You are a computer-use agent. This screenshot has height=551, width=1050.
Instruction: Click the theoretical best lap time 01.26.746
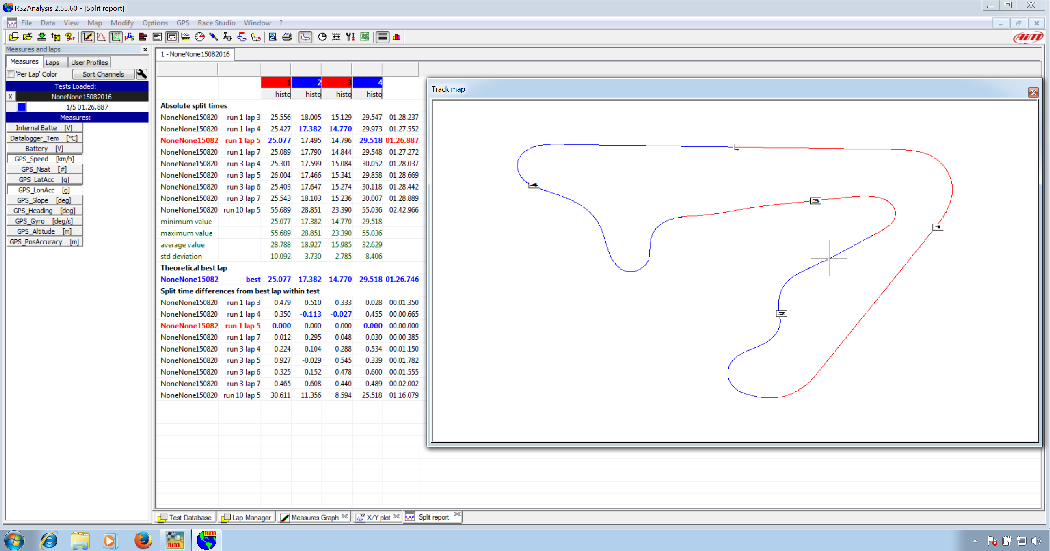(402, 279)
